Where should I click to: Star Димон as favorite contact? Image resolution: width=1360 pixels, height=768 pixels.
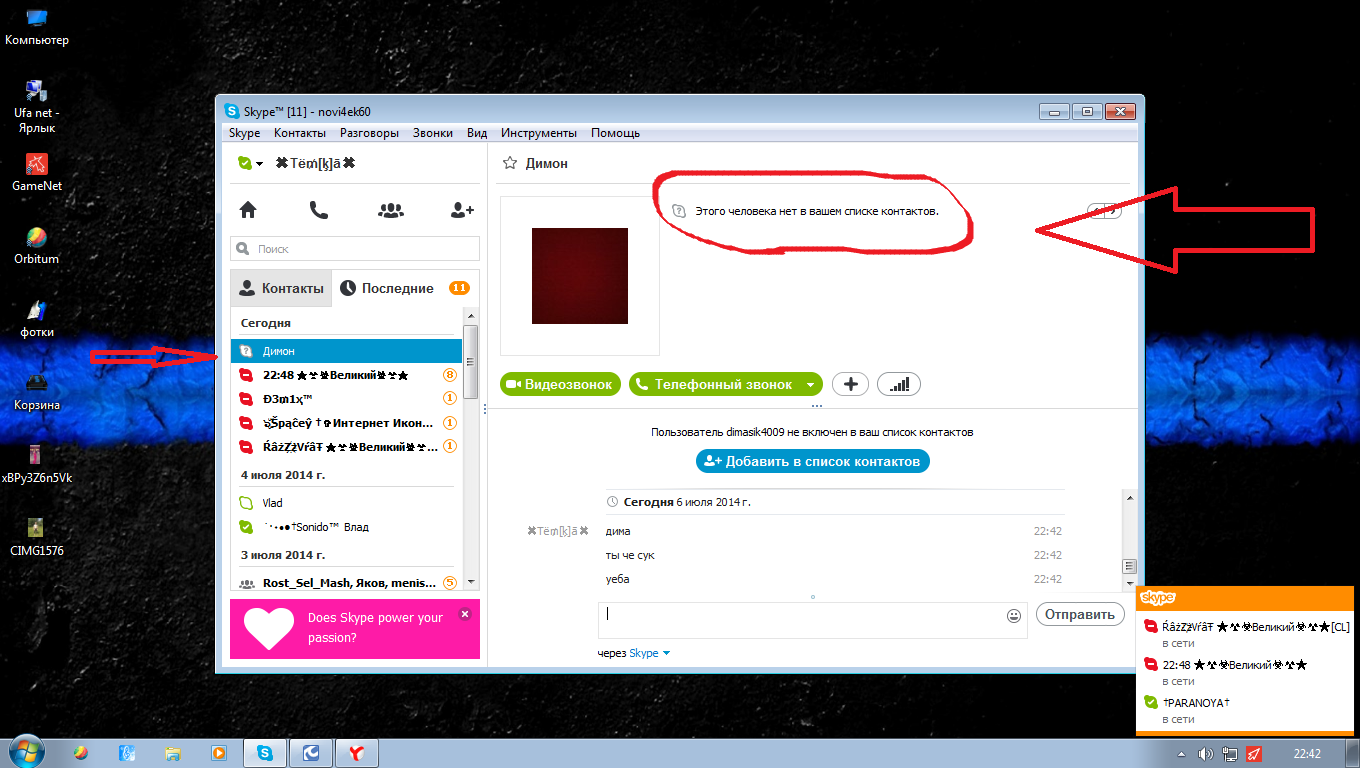tap(510, 163)
